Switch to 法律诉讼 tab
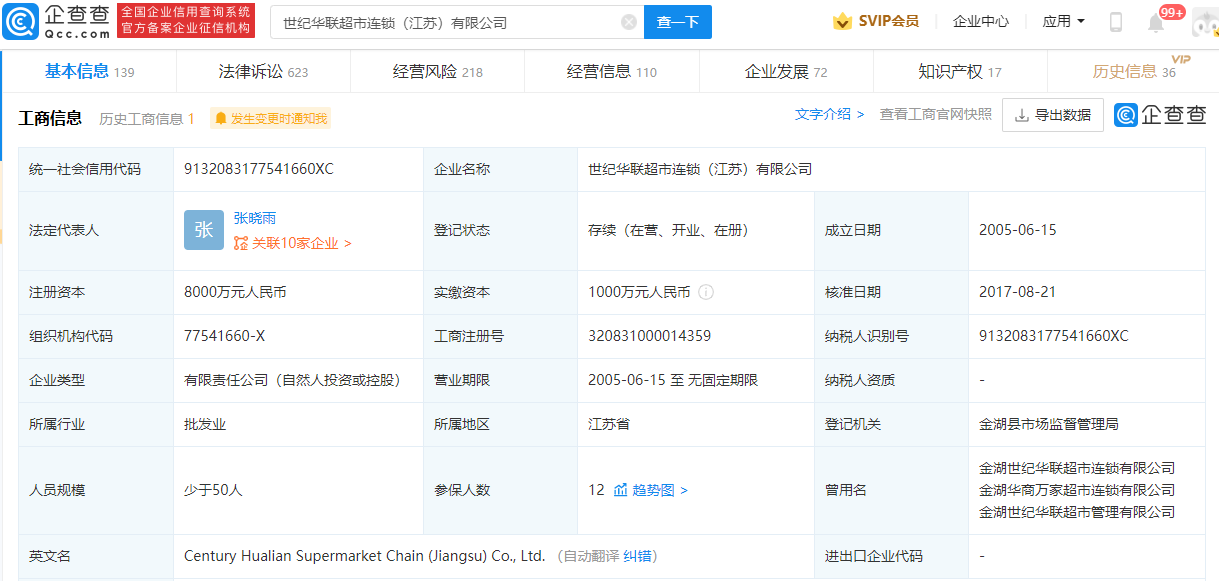1219x581 pixels. [x=263, y=71]
